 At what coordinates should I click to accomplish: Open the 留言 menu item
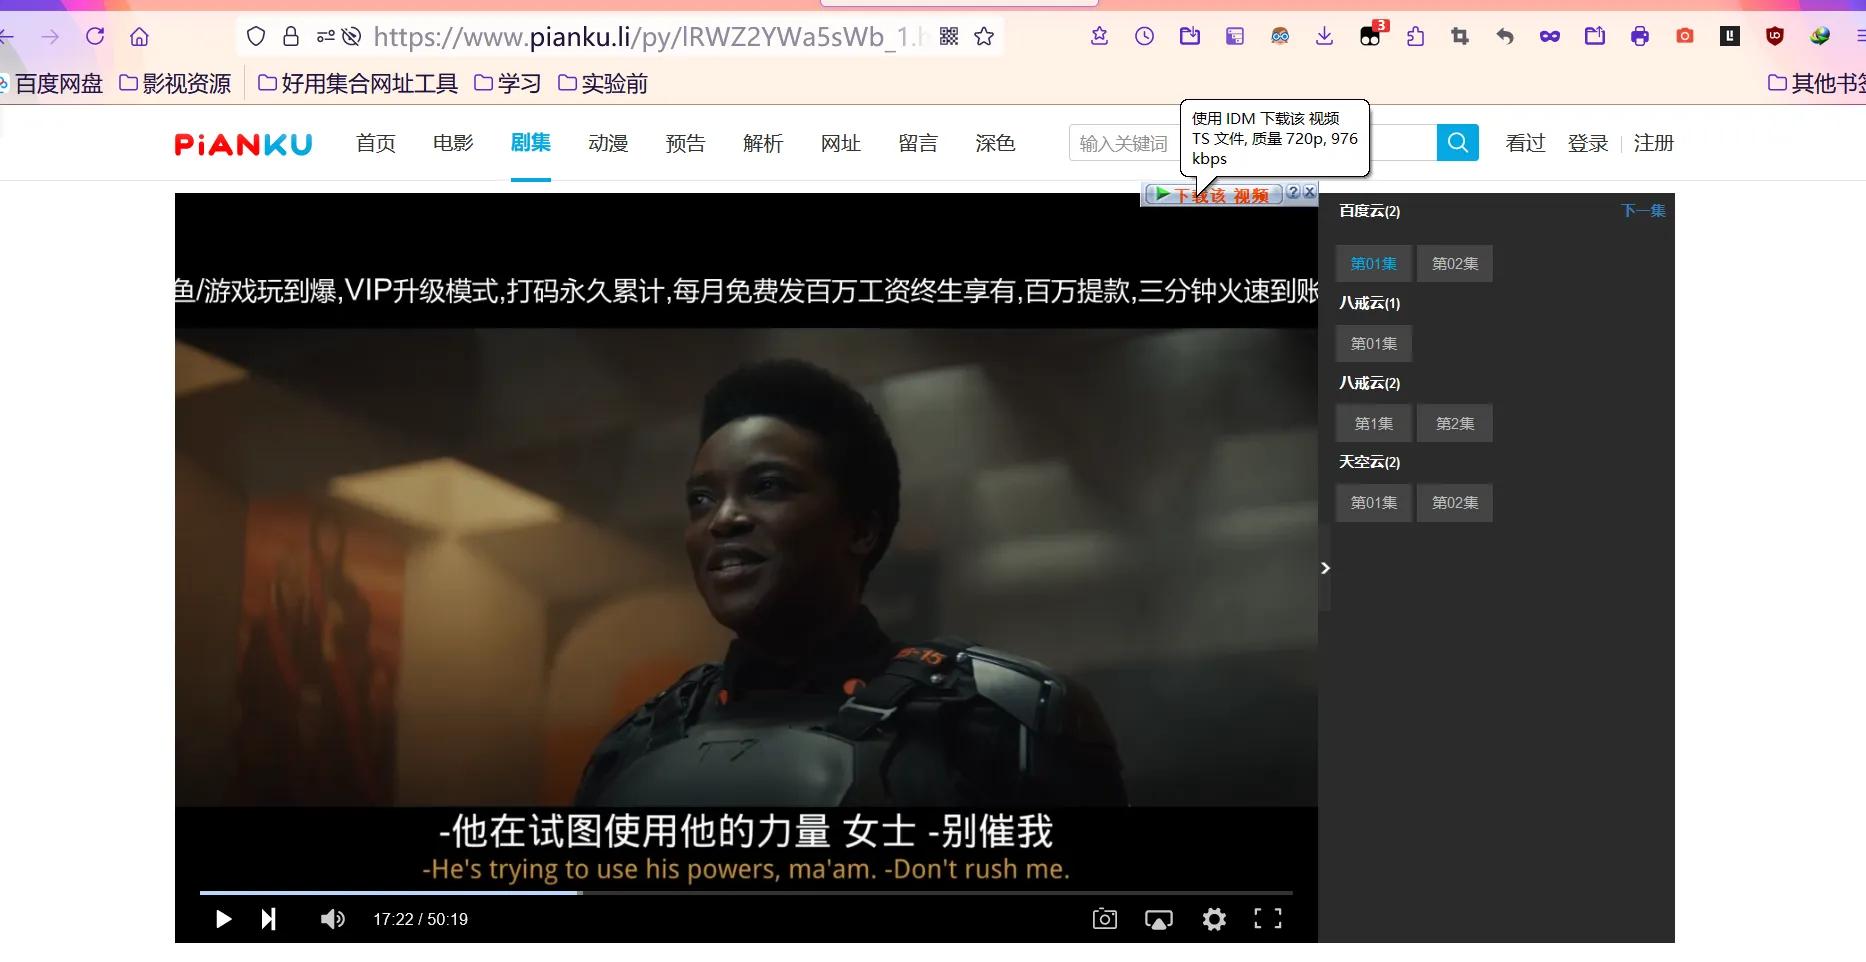tap(917, 143)
